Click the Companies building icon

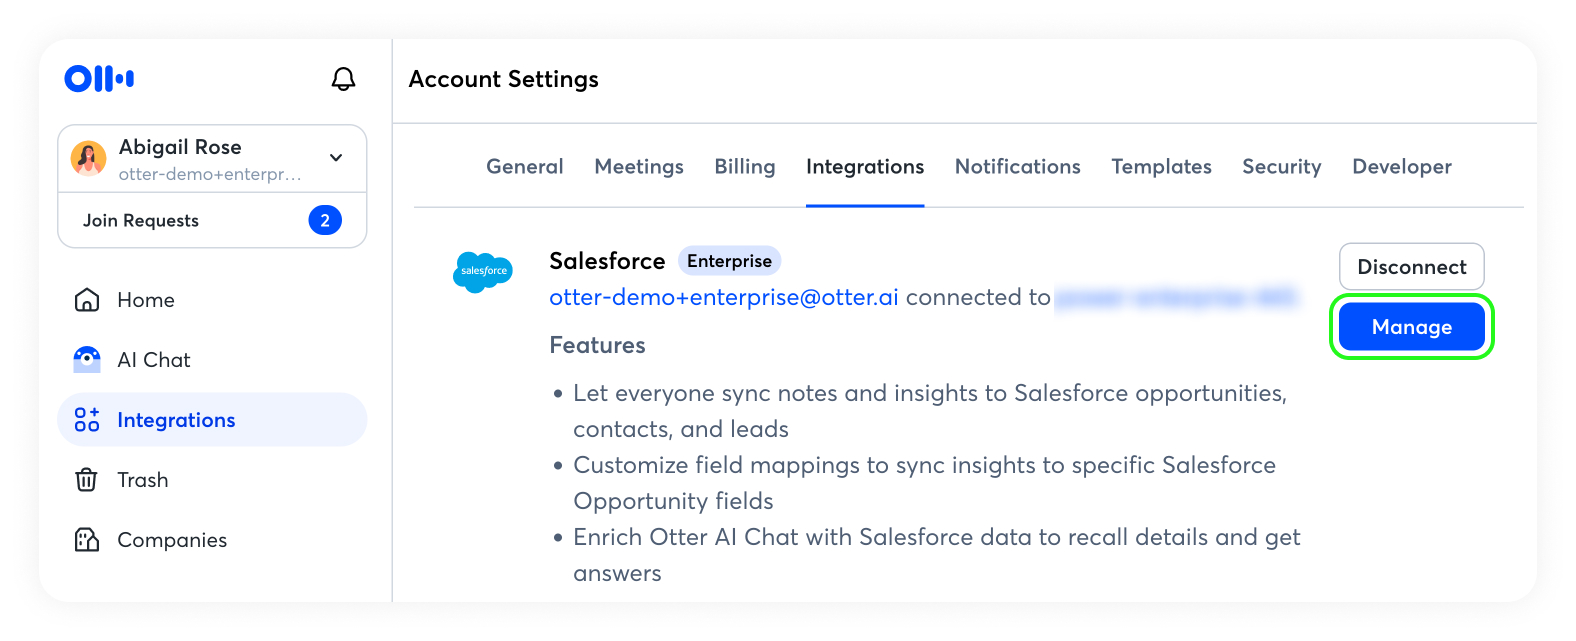click(x=87, y=540)
